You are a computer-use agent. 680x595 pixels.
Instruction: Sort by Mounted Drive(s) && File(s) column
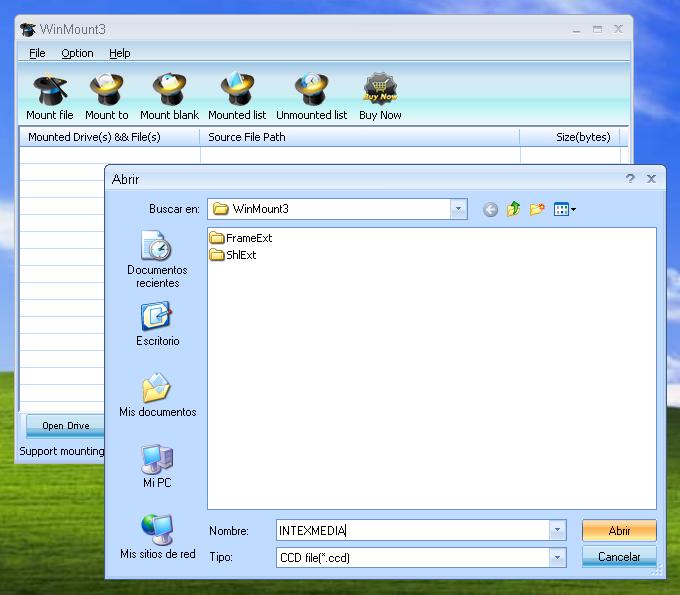point(109,137)
